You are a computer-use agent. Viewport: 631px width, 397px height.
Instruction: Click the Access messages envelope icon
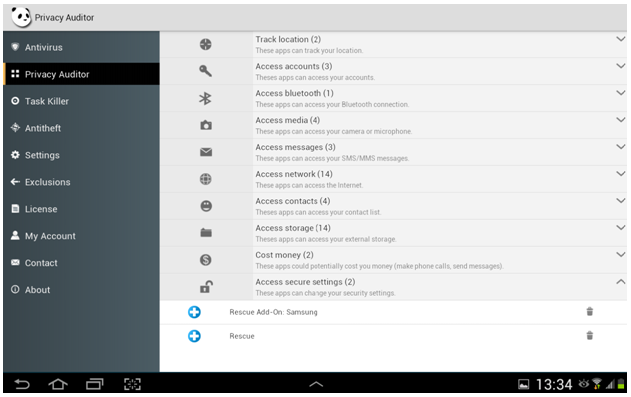pyautogui.click(x=206, y=152)
